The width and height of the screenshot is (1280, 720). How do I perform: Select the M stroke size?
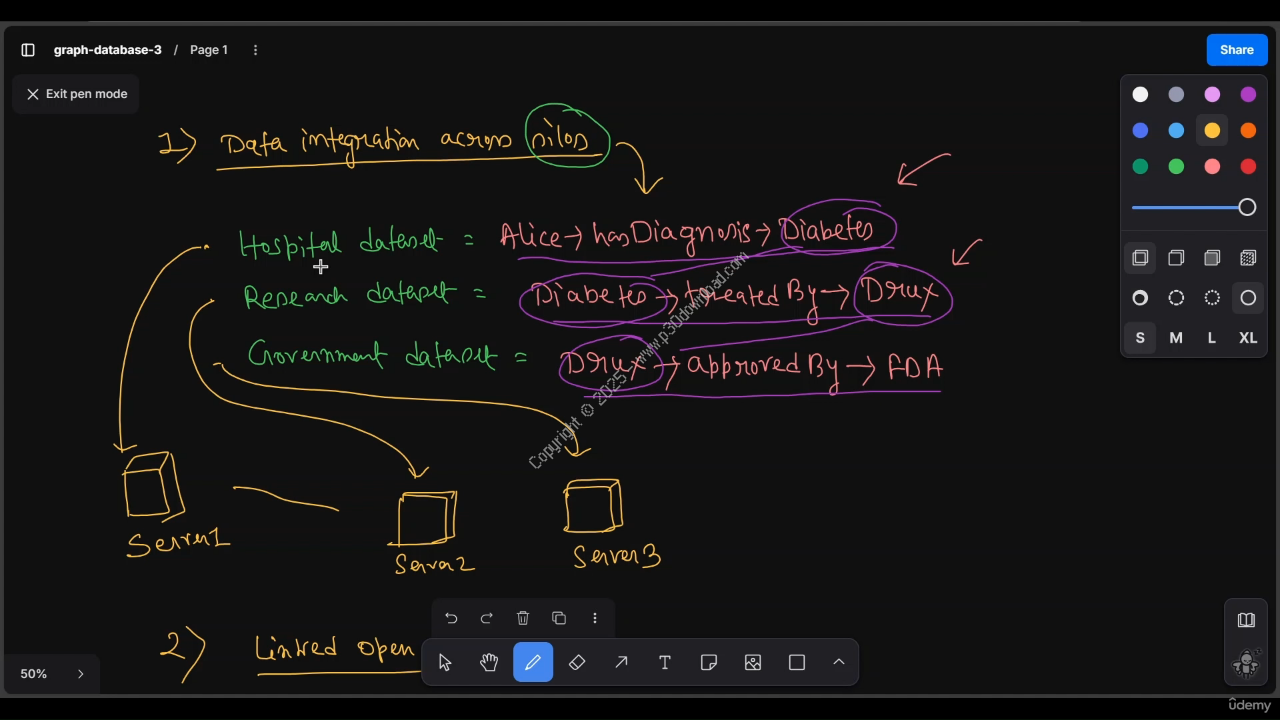[1176, 338]
